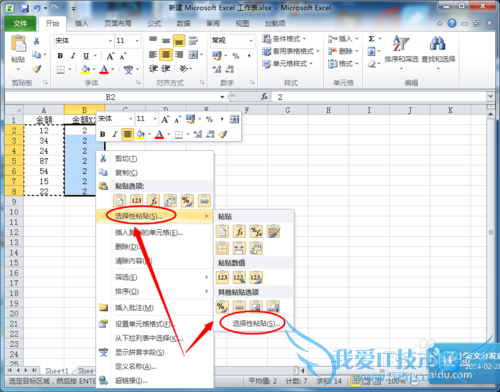The width and height of the screenshot is (500, 392).
Task: Choose Keep Source Formatting in paste submenu
Action: click(x=273, y=231)
